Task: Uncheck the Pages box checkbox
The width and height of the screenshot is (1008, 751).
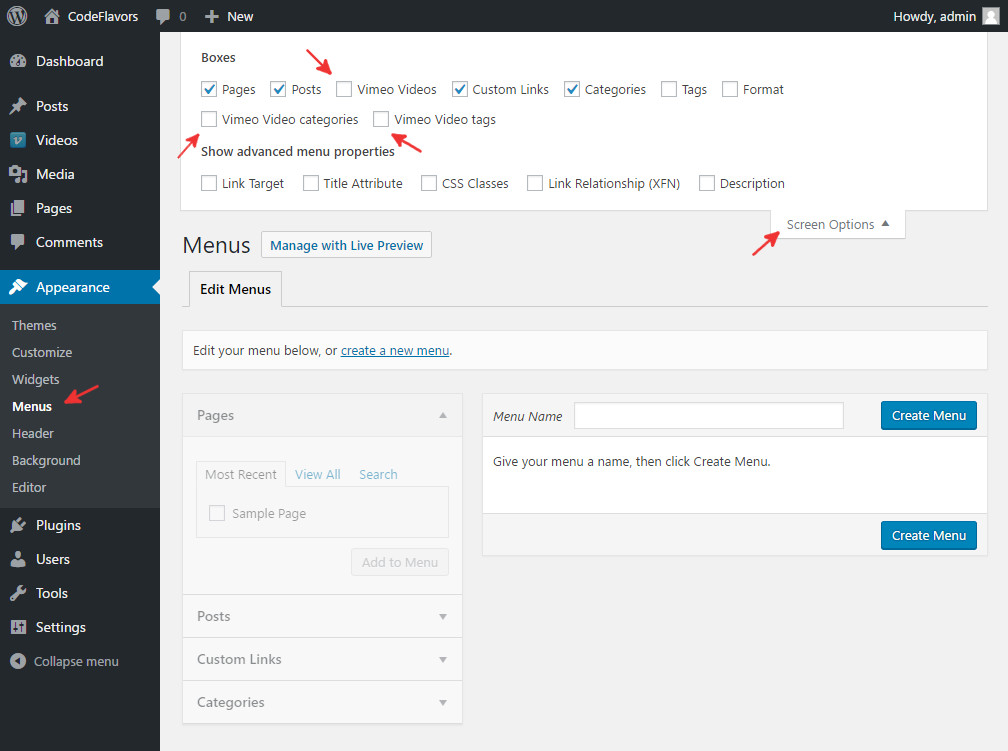Action: pos(209,89)
